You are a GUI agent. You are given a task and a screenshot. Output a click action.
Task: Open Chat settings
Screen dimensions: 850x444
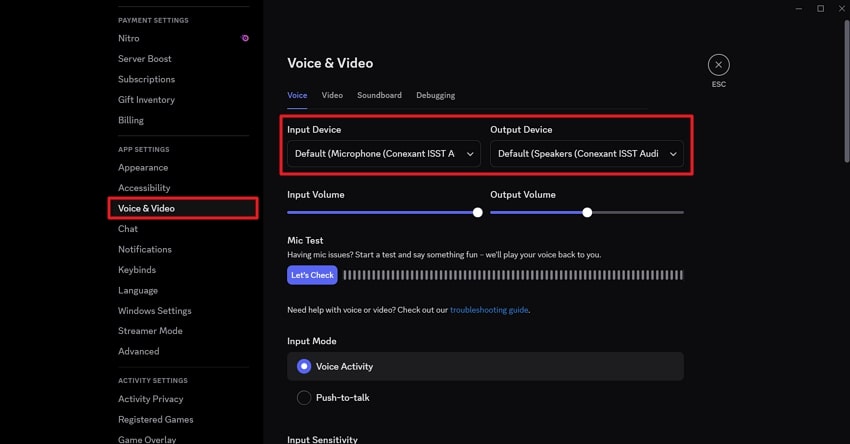point(128,229)
